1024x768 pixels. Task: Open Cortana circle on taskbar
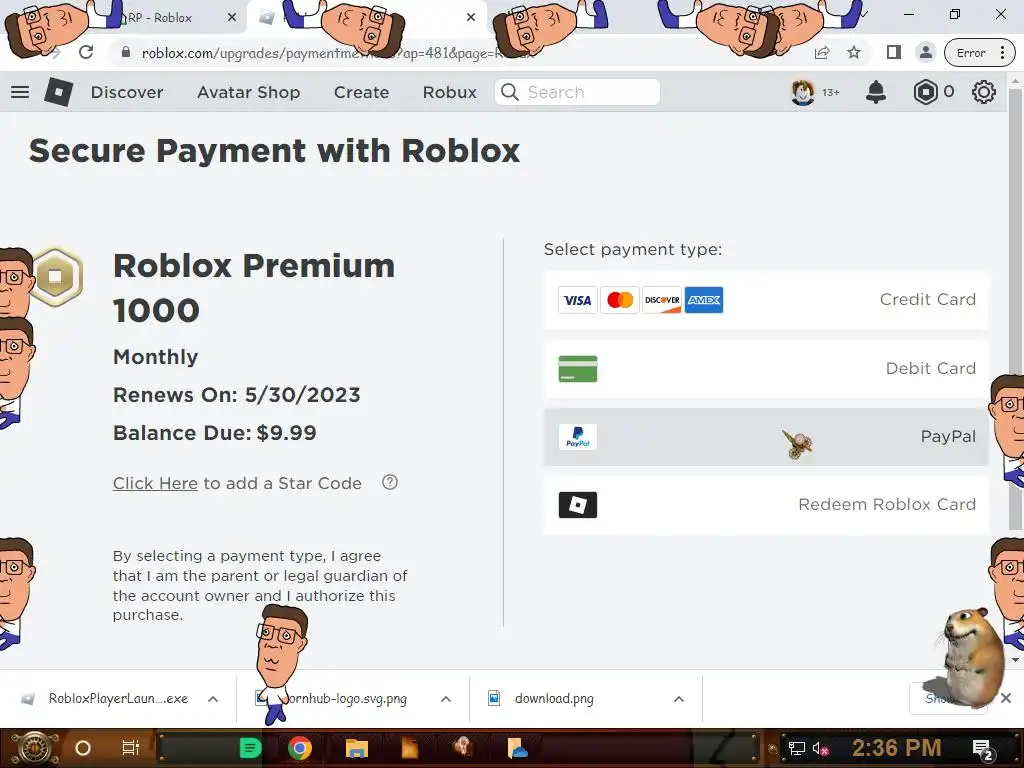(83, 748)
